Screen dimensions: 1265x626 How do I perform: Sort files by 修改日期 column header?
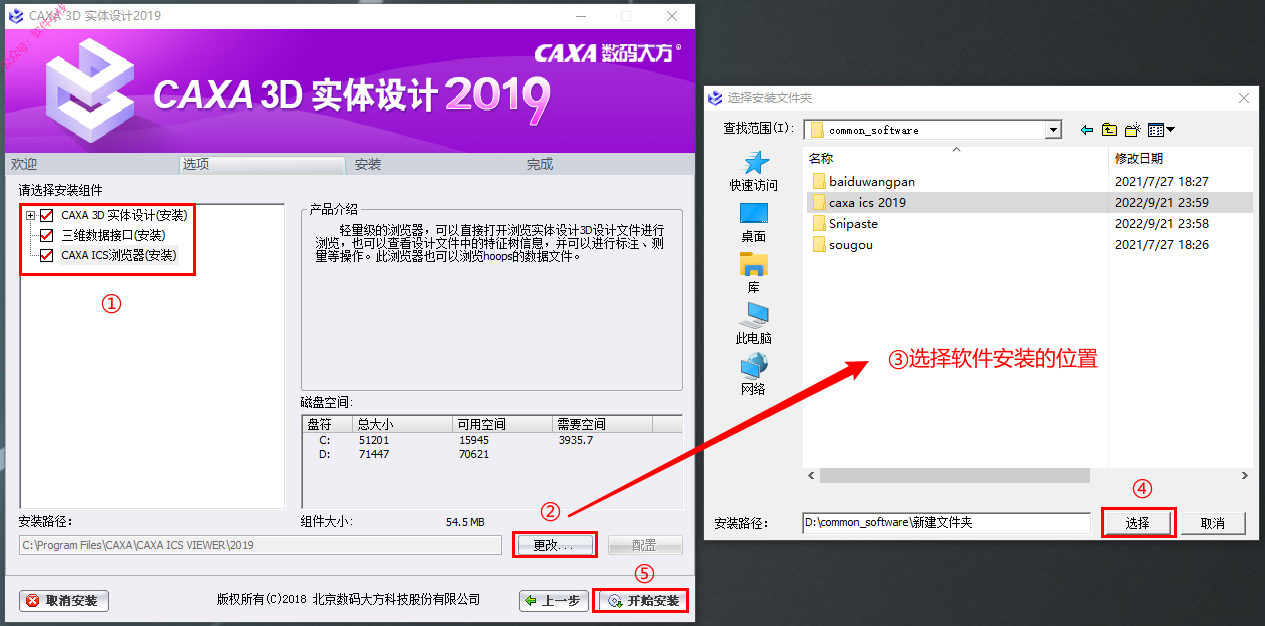pyautogui.click(x=1181, y=158)
